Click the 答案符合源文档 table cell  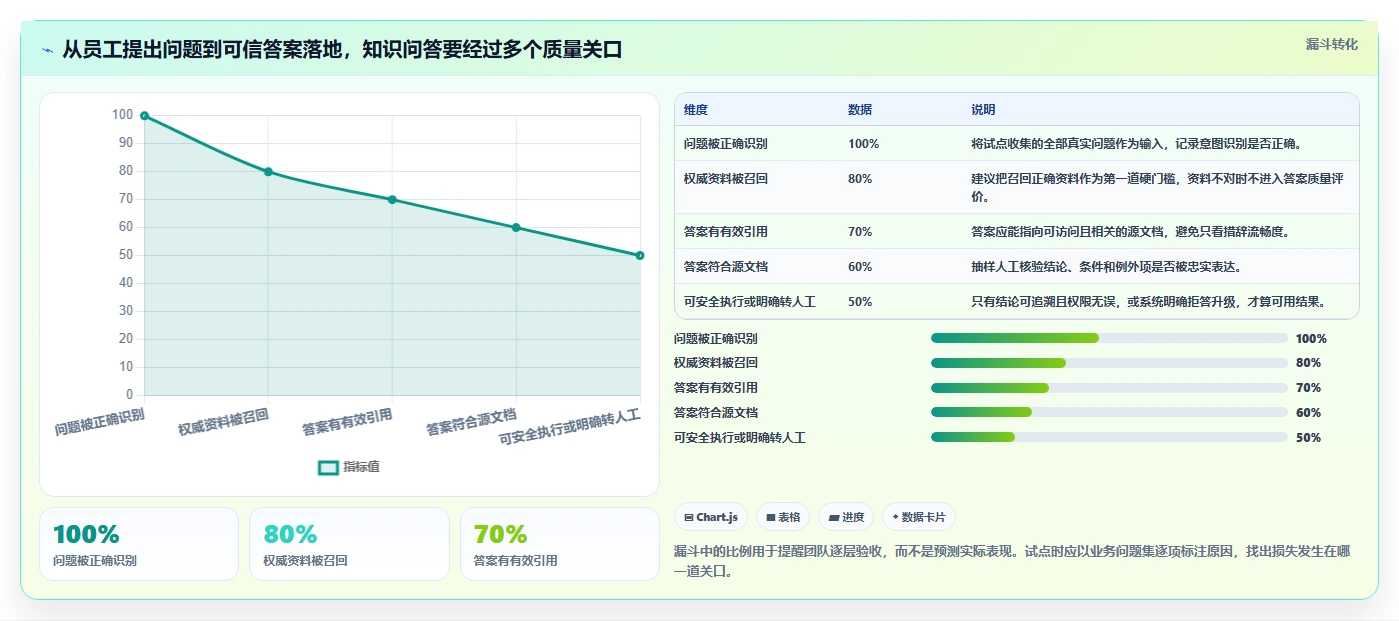[x=726, y=267]
